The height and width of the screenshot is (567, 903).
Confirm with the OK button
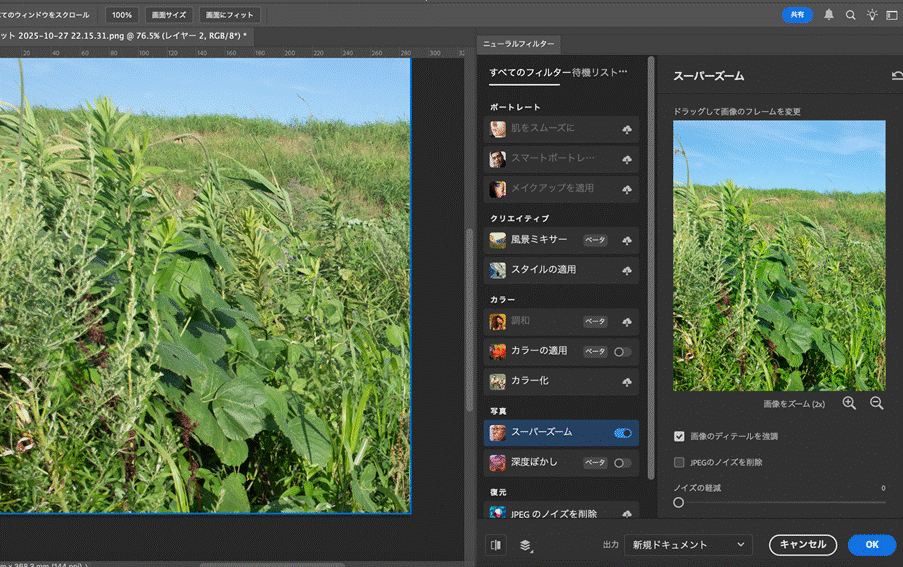[x=872, y=545]
